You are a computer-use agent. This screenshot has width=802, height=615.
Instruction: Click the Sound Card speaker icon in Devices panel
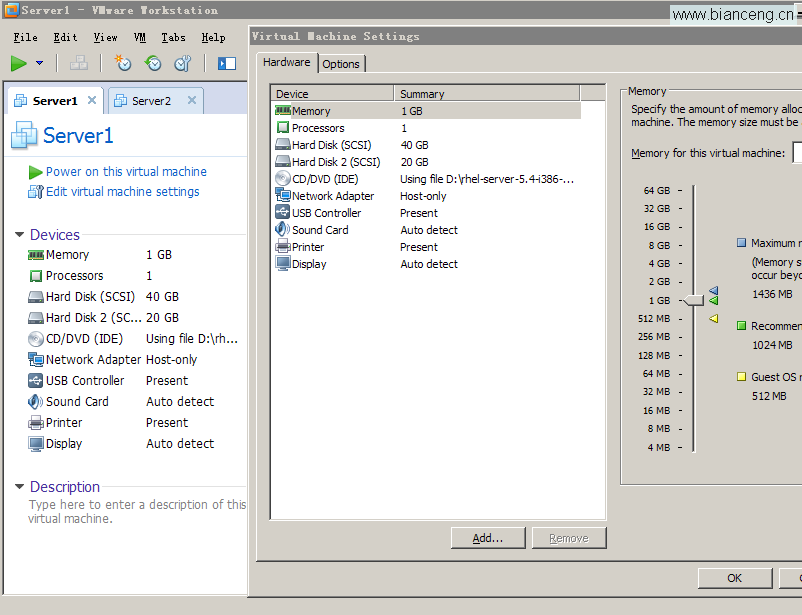35,402
